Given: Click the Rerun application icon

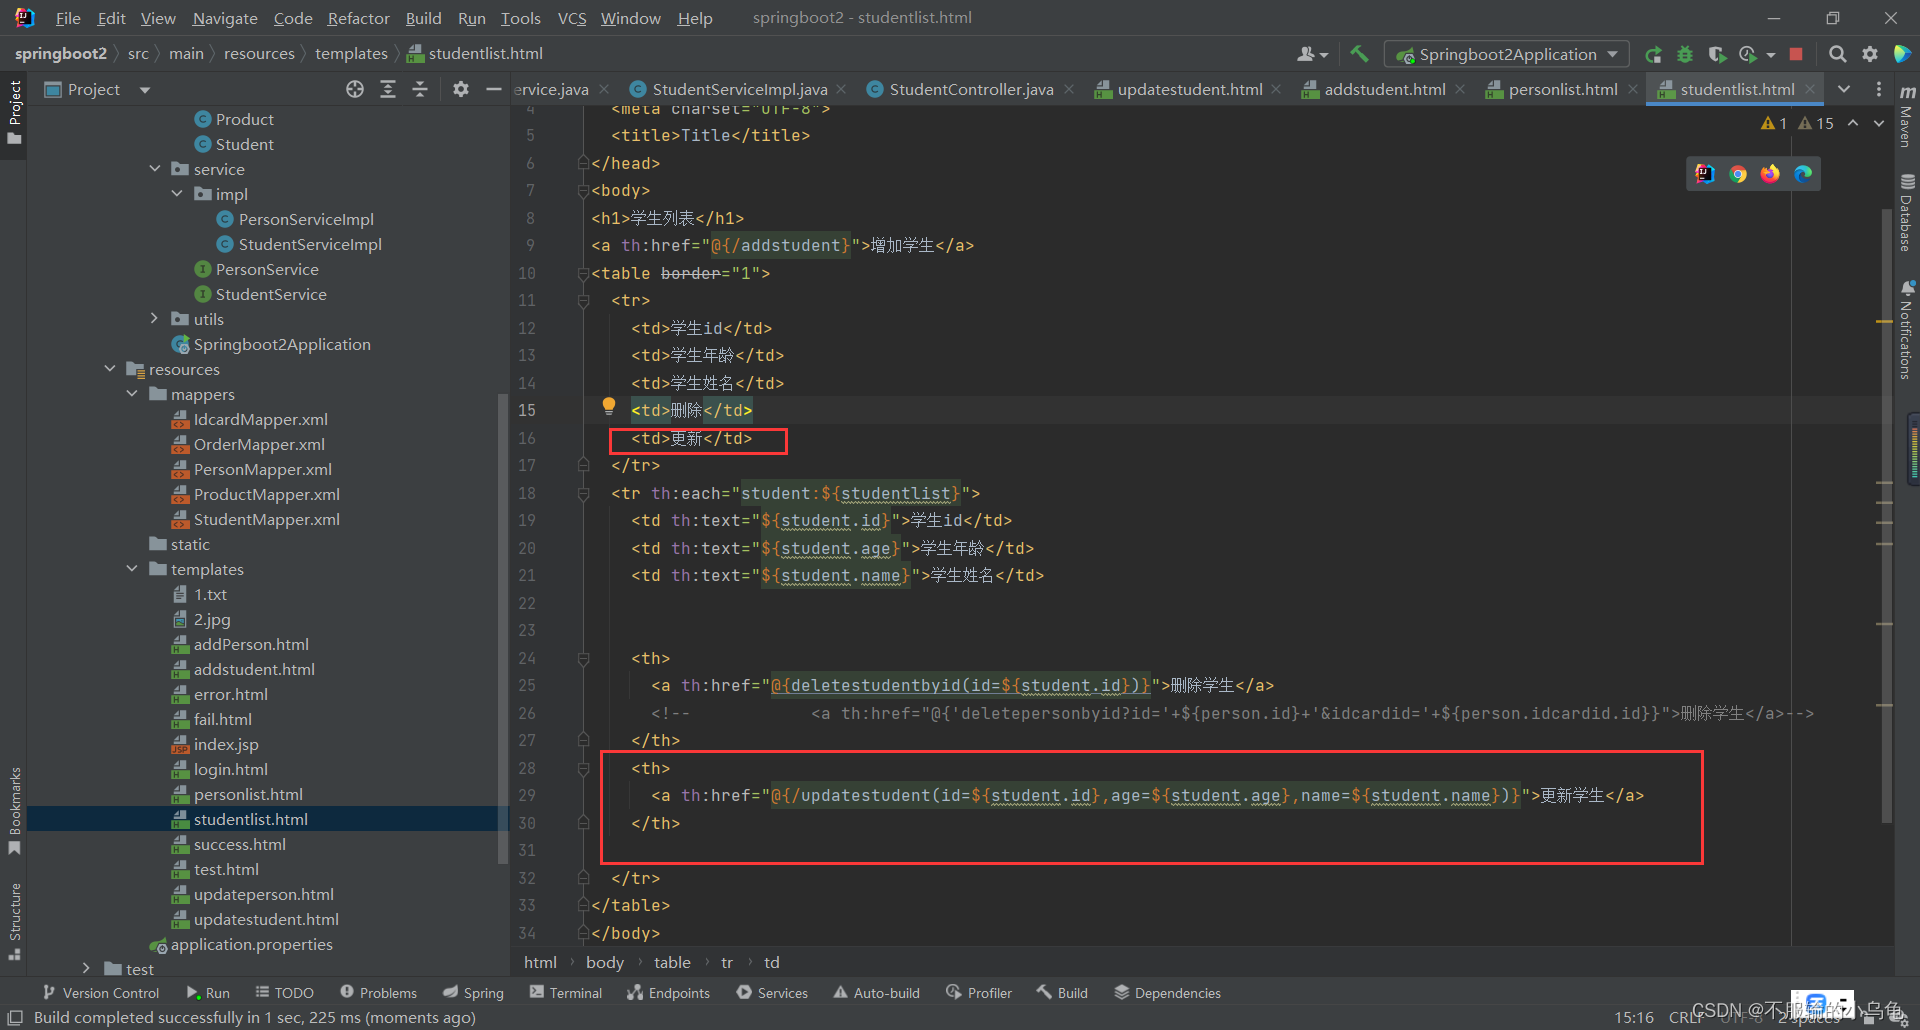Looking at the screenshot, I should [1654, 54].
